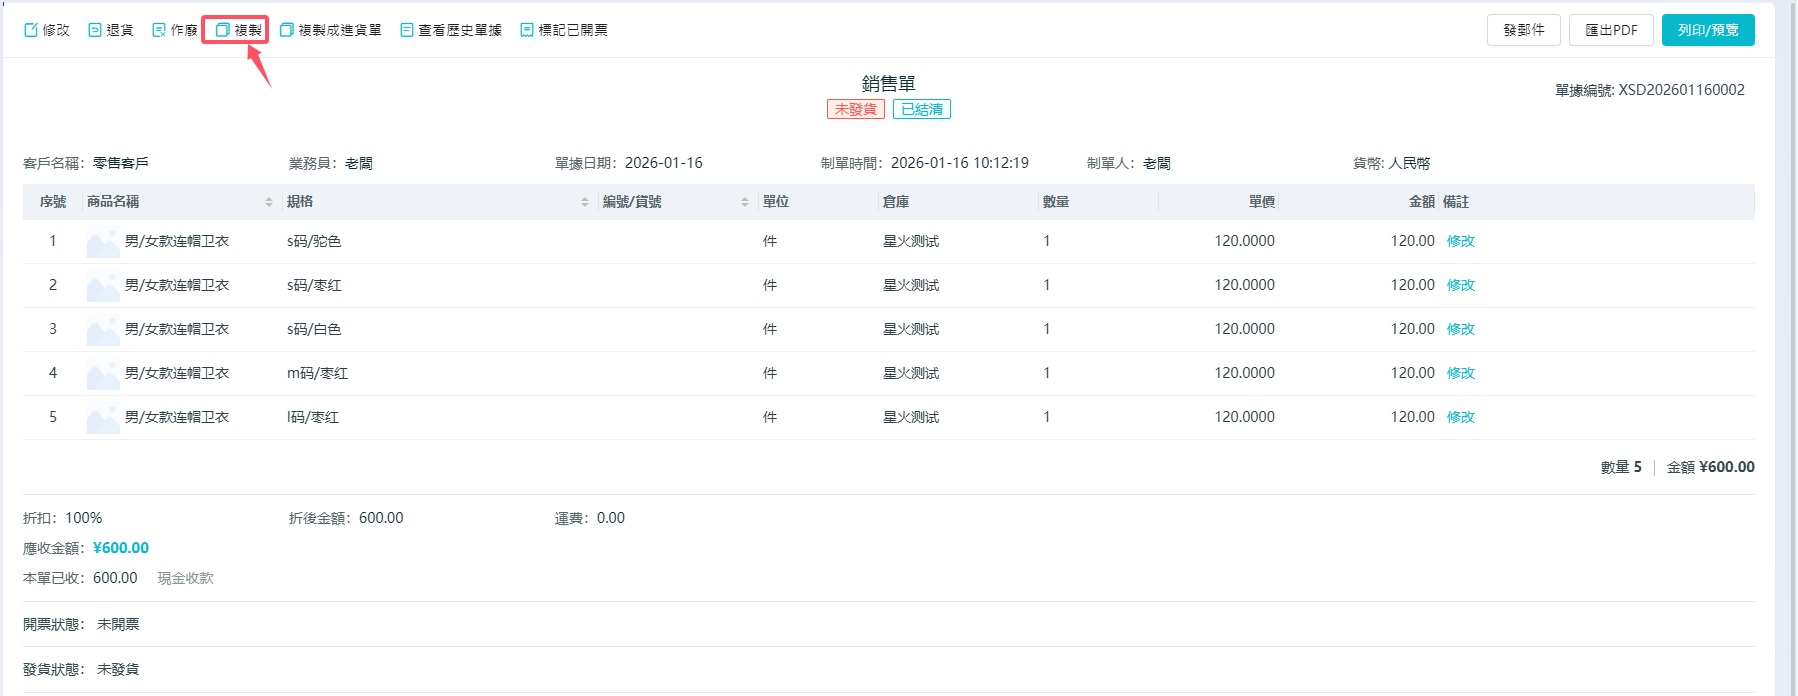The width and height of the screenshot is (1798, 696).
Task: Click the 修改 edit icon in toolbar
Action: (x=31, y=30)
